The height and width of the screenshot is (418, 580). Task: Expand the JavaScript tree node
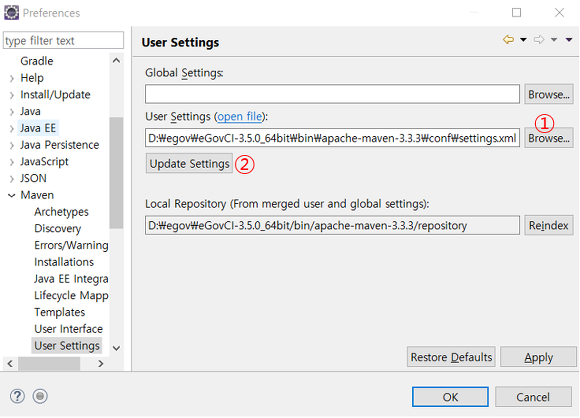coord(11,162)
